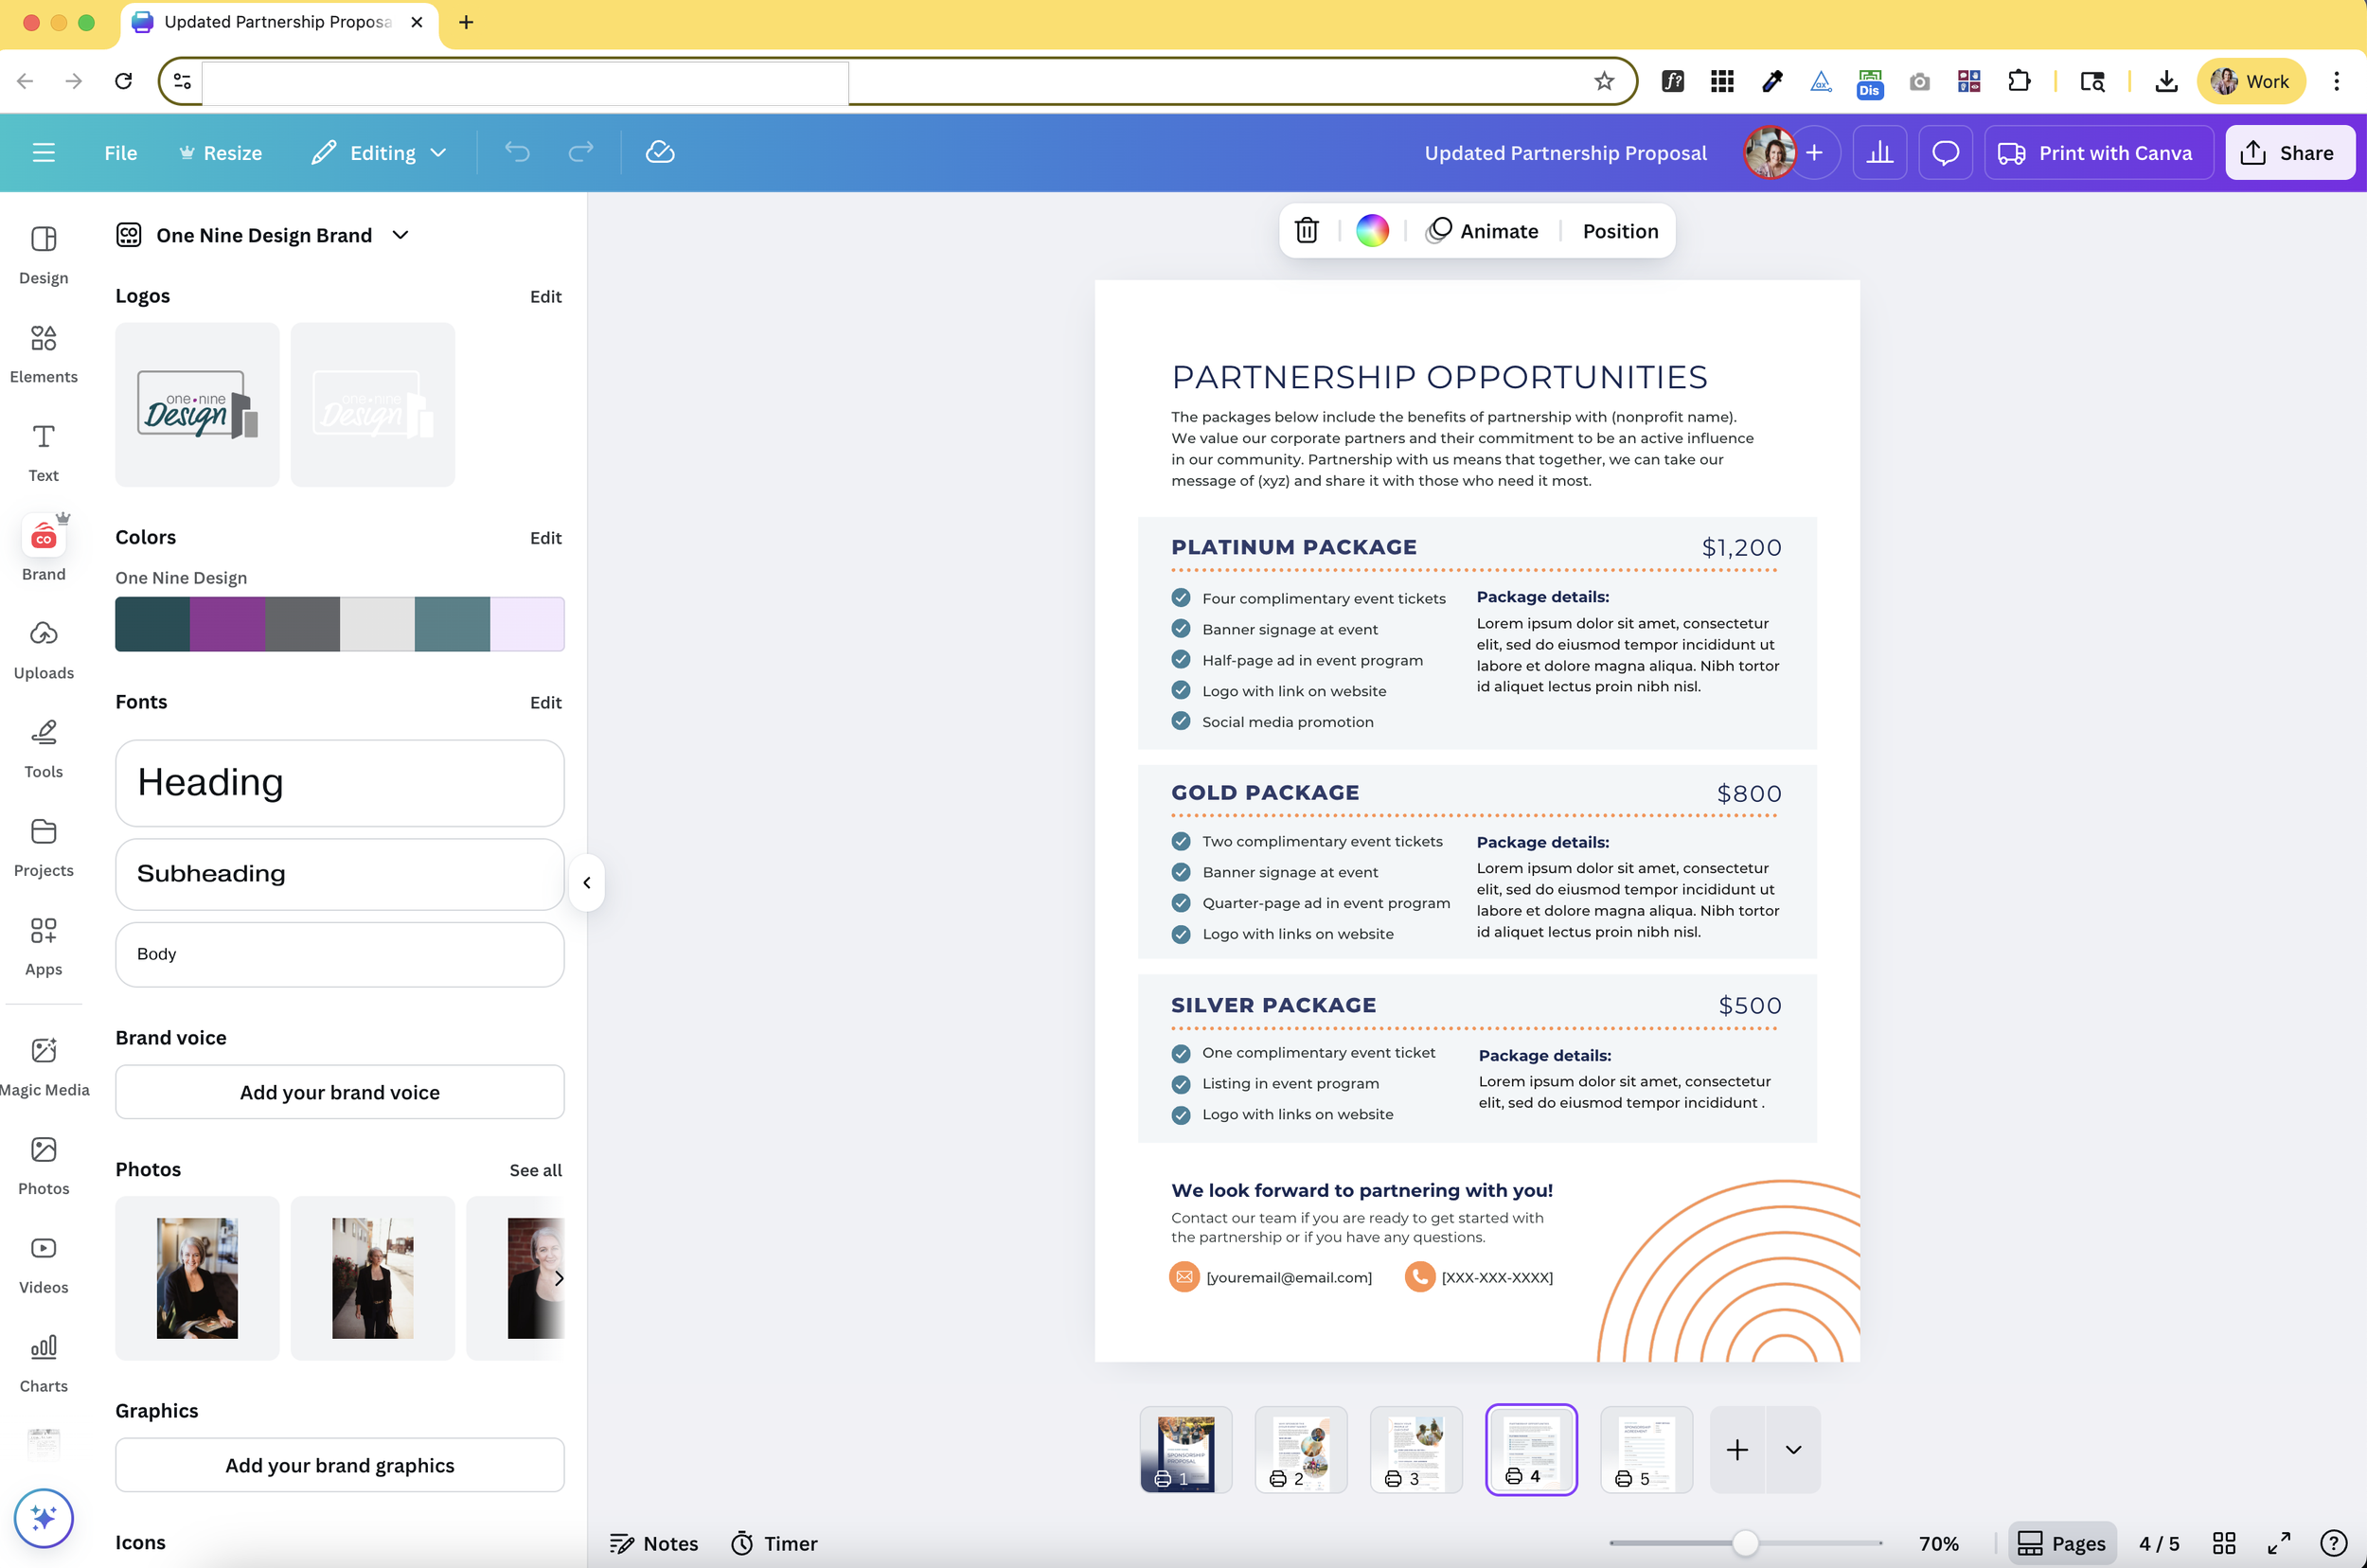The image size is (2367, 1568).
Task: Click the Canva assistant sparkle button
Action: [x=43, y=1517]
